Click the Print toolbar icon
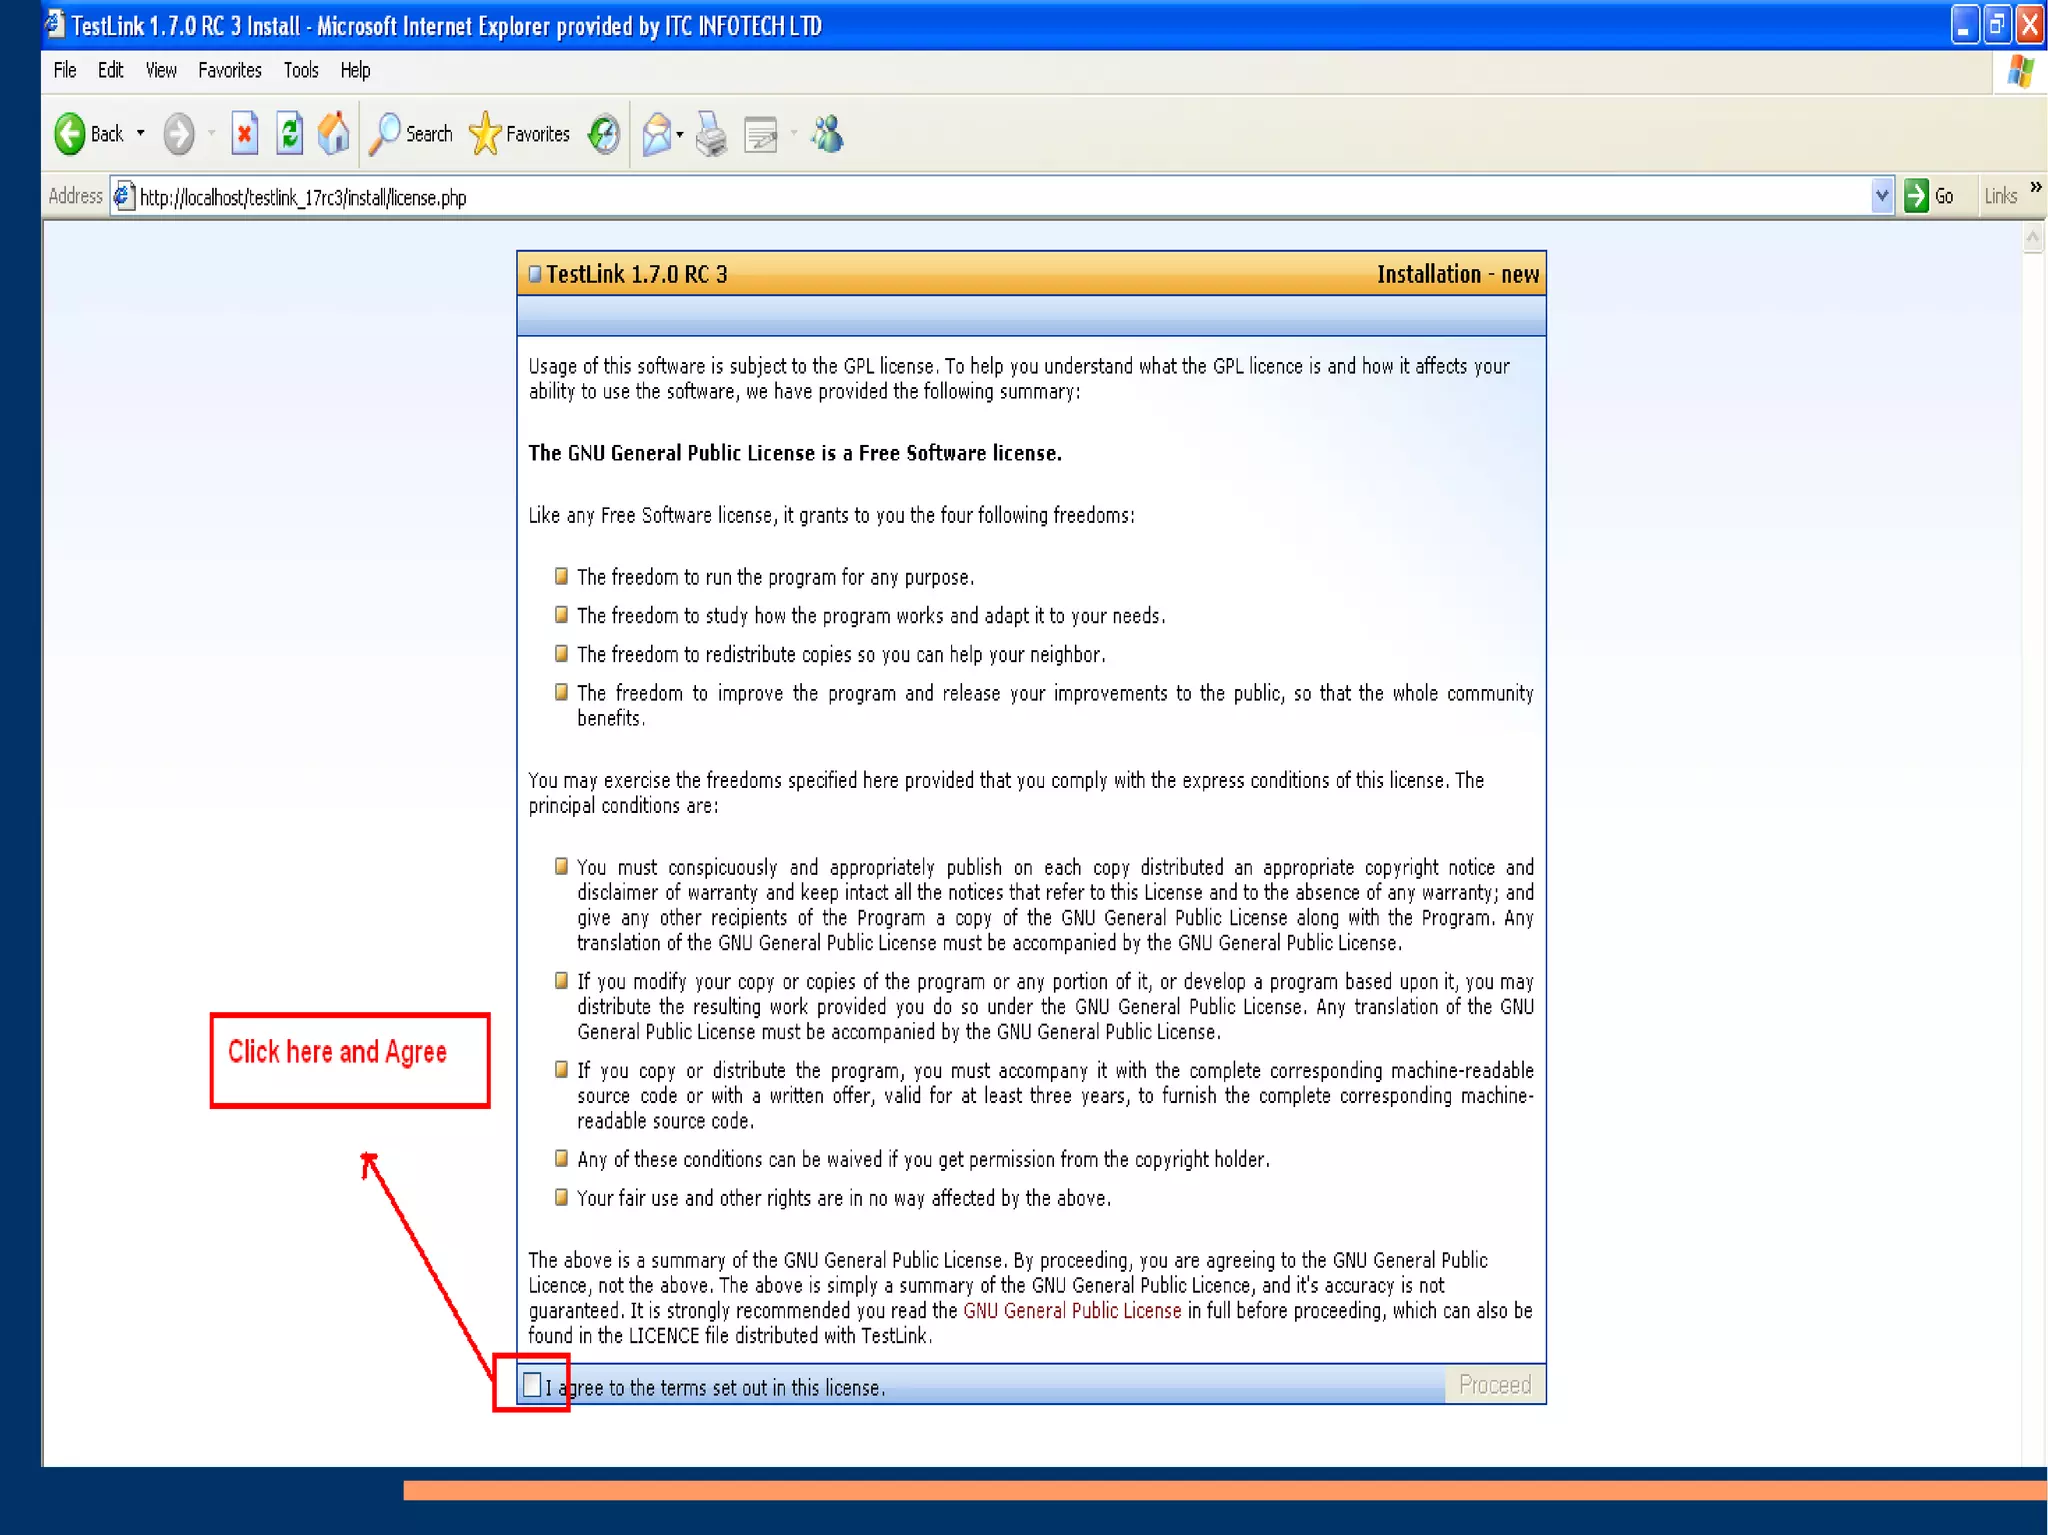Image resolution: width=2048 pixels, height=1535 pixels. point(712,134)
